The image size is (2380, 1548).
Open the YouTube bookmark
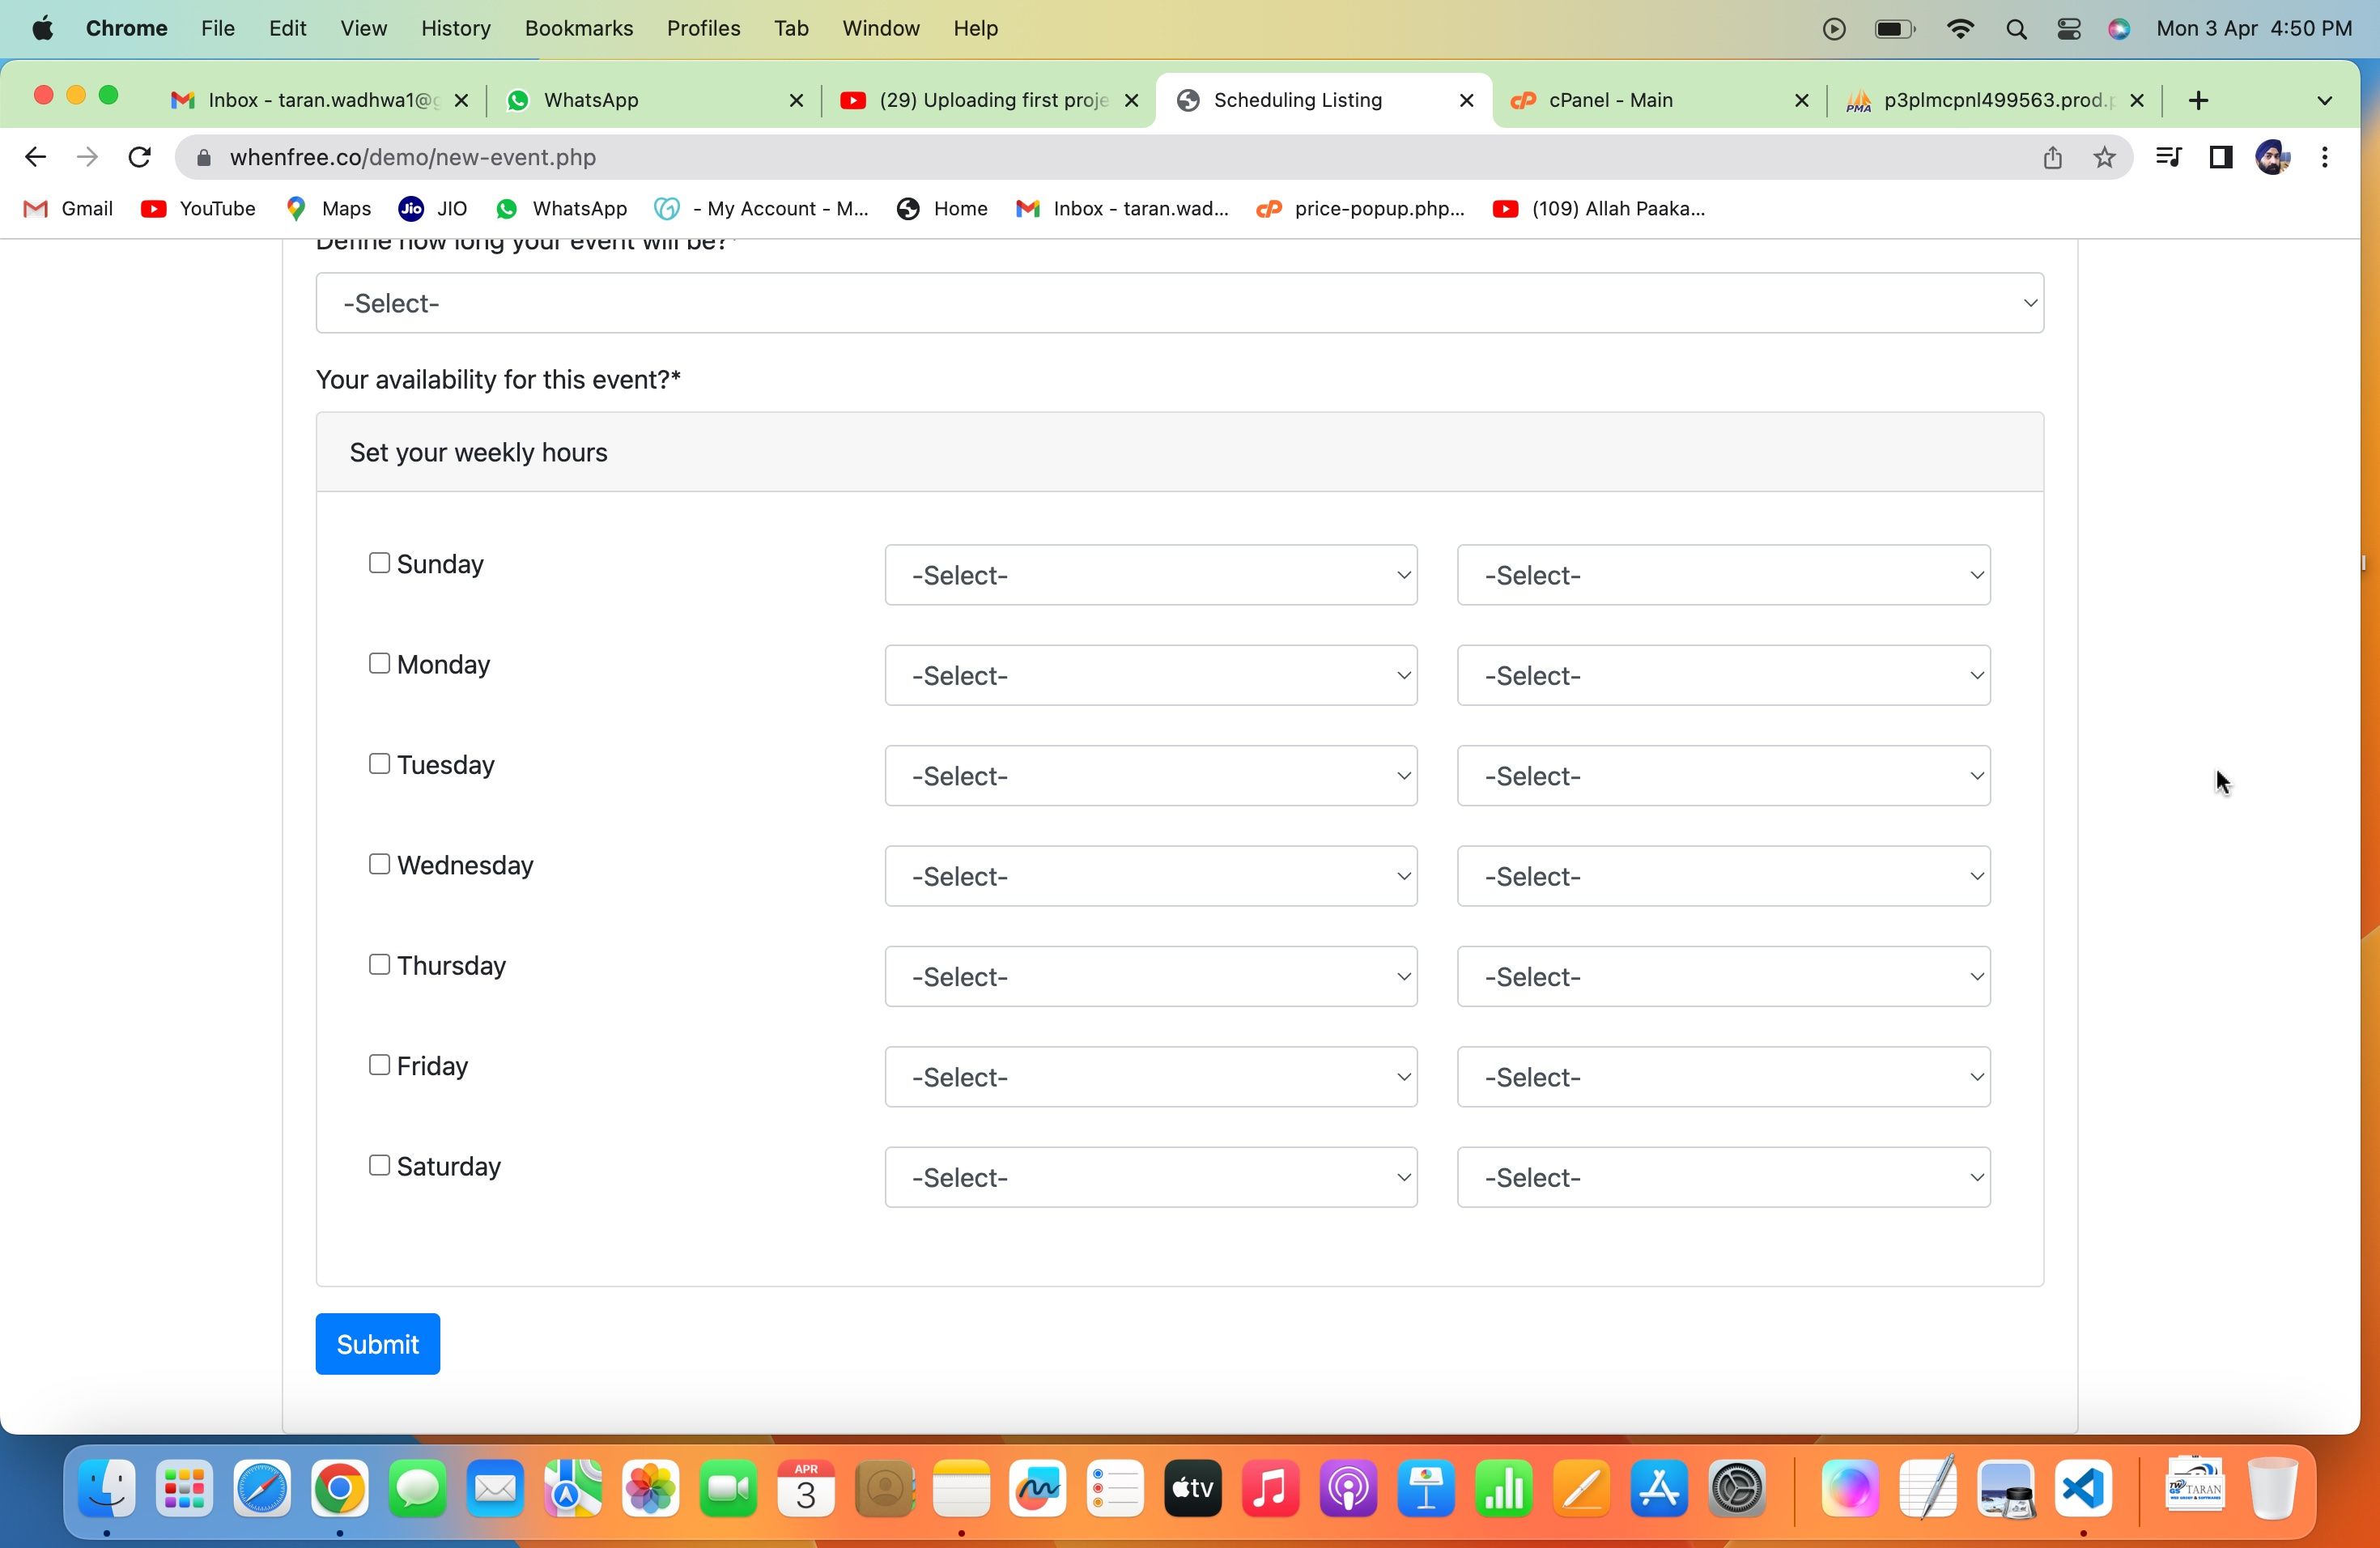[x=198, y=208]
